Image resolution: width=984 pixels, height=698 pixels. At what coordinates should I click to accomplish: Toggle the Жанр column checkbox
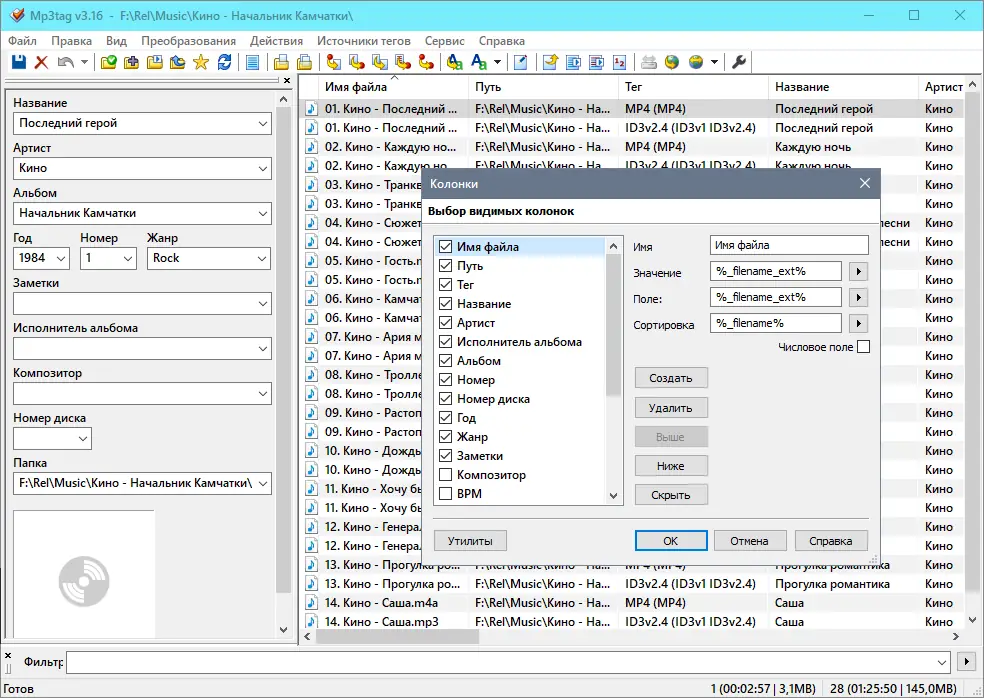(x=446, y=436)
